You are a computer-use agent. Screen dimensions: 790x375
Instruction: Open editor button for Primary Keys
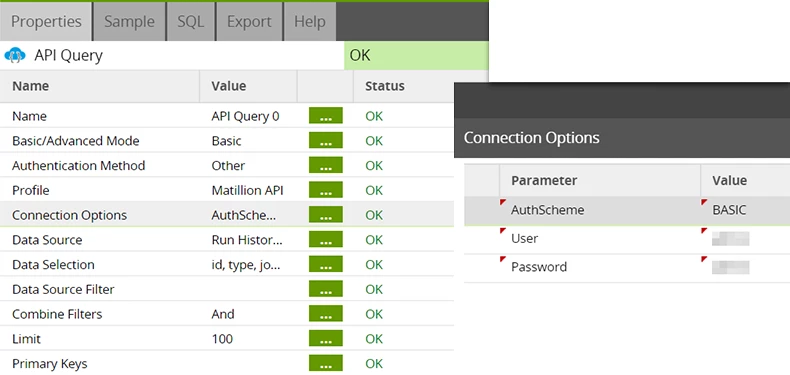[325, 363]
